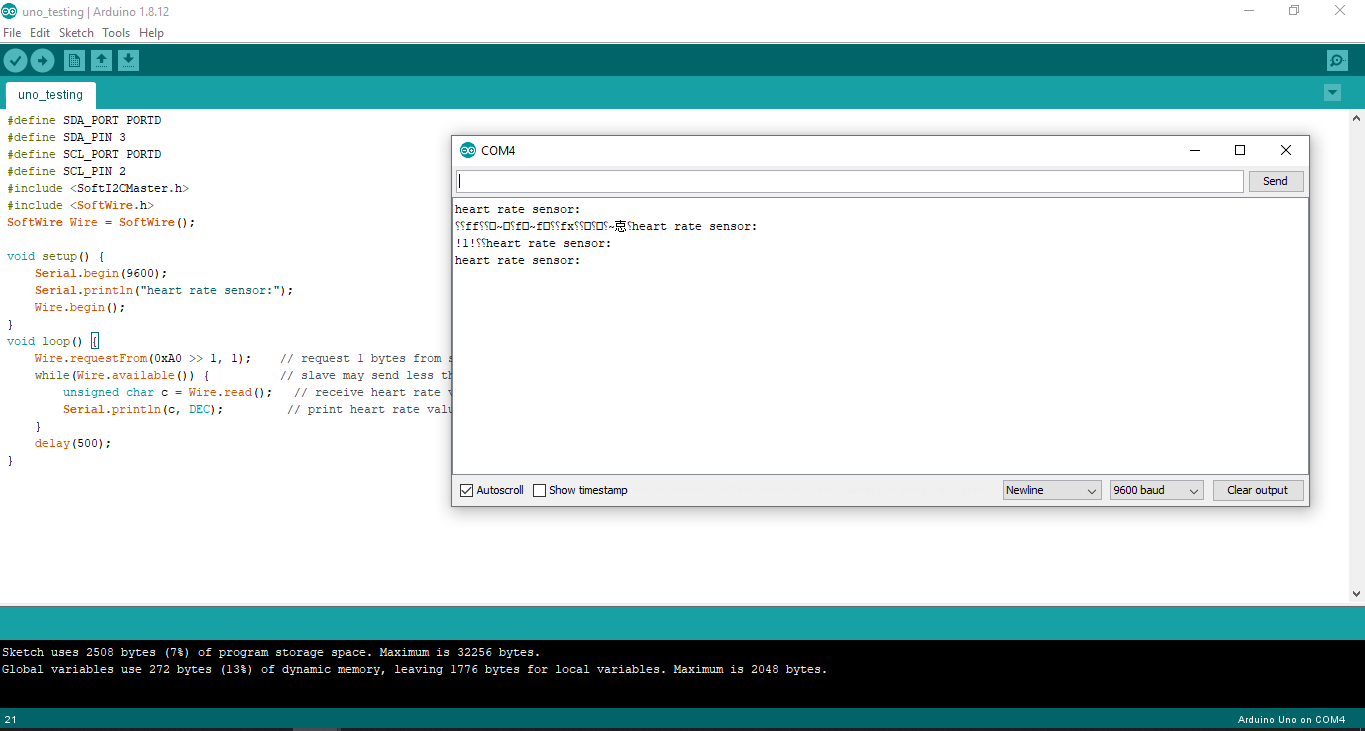Minimize the COM4 serial monitor window
The width and height of the screenshot is (1365, 731).
(x=1194, y=150)
